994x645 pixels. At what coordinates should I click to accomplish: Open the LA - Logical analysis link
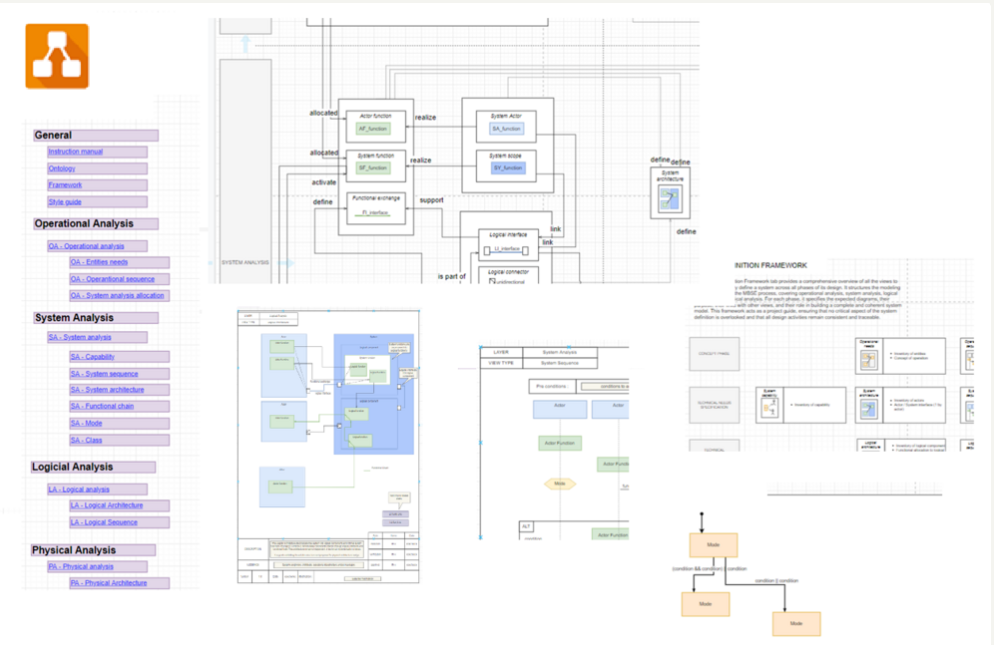tap(79, 490)
